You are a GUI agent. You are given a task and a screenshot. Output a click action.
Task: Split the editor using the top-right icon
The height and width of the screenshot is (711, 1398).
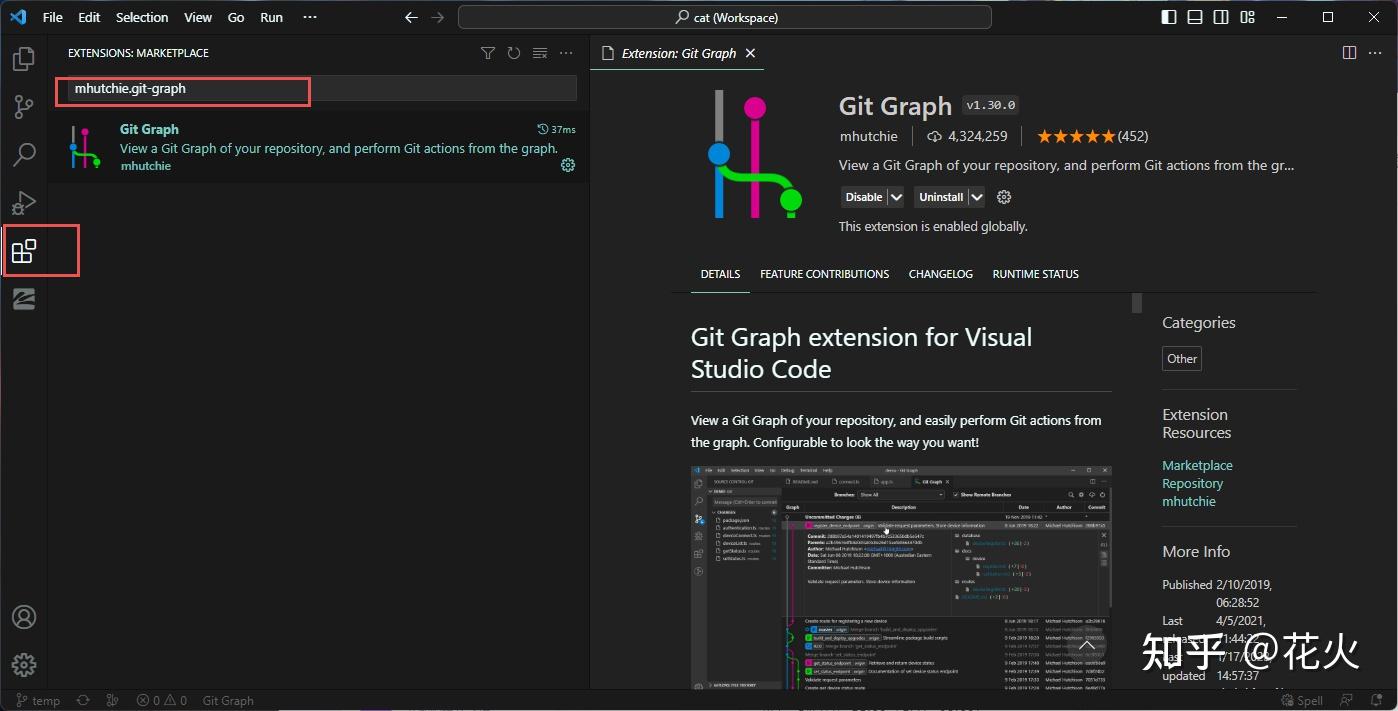point(1350,53)
